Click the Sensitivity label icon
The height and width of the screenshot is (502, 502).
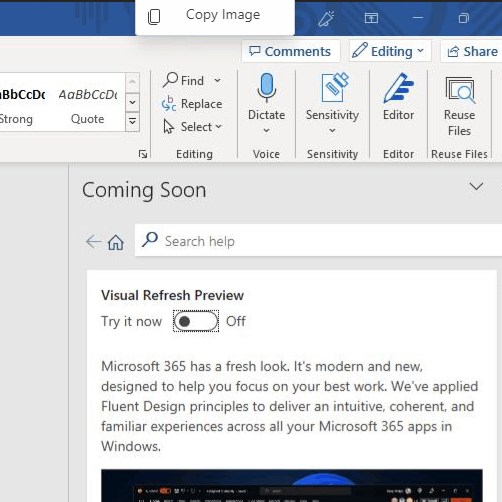[335, 87]
